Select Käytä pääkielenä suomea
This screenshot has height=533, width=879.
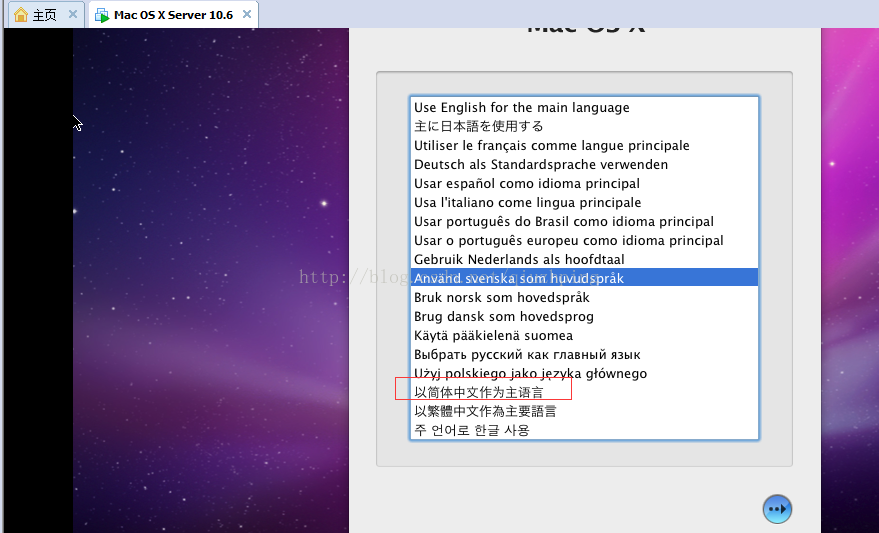tap(584, 335)
